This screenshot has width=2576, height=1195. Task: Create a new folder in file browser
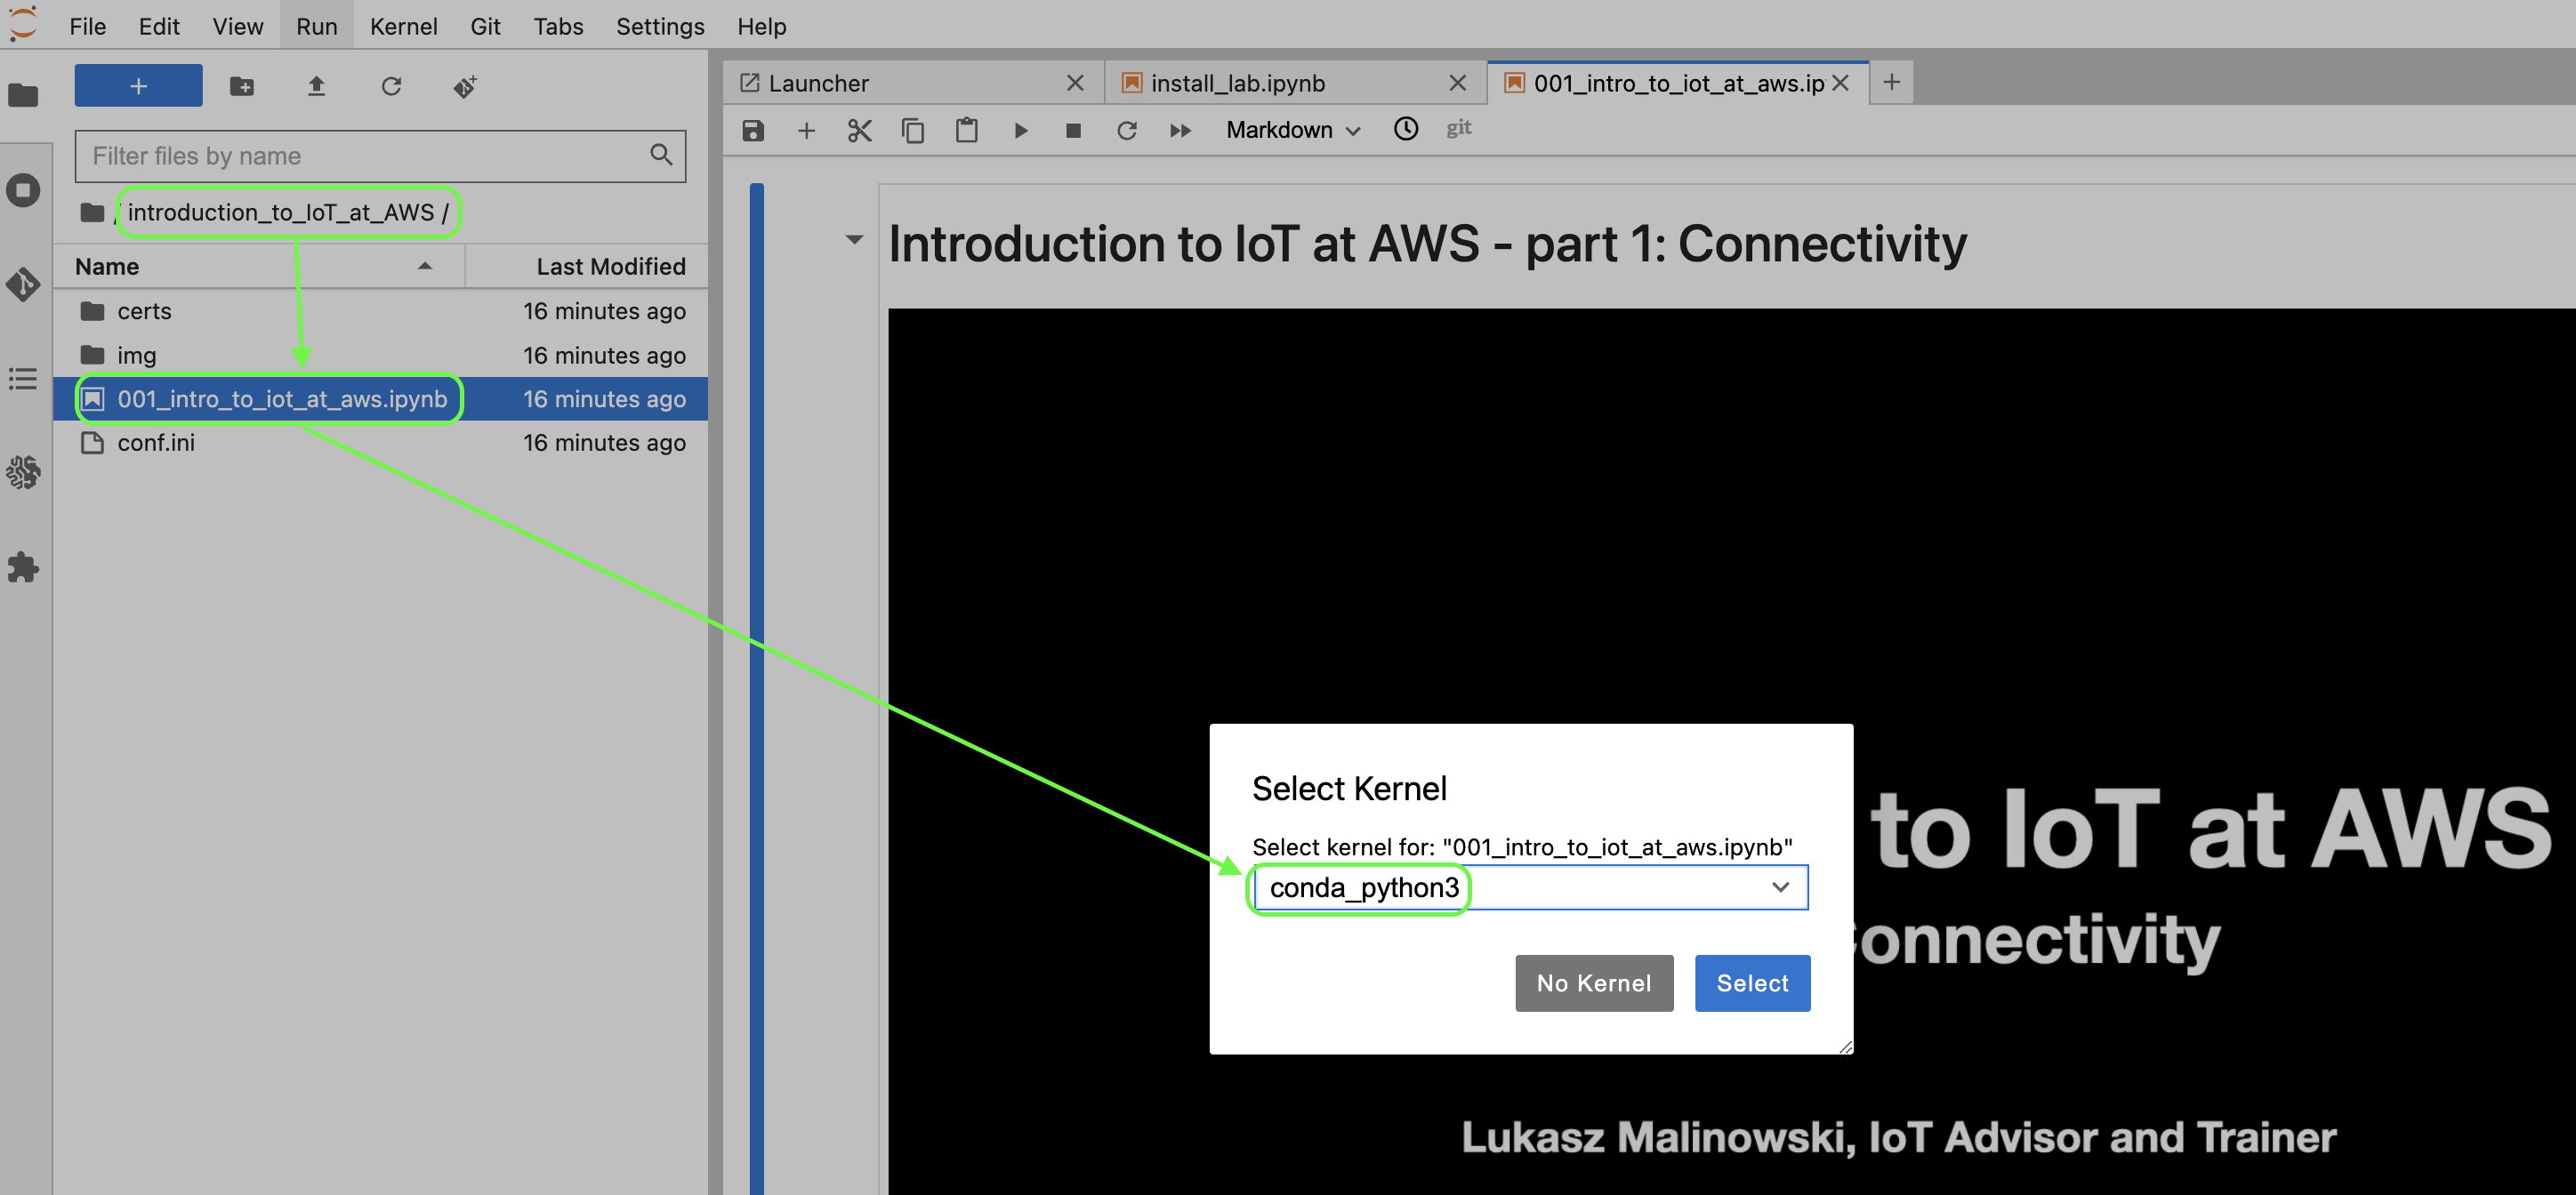pyautogui.click(x=242, y=86)
